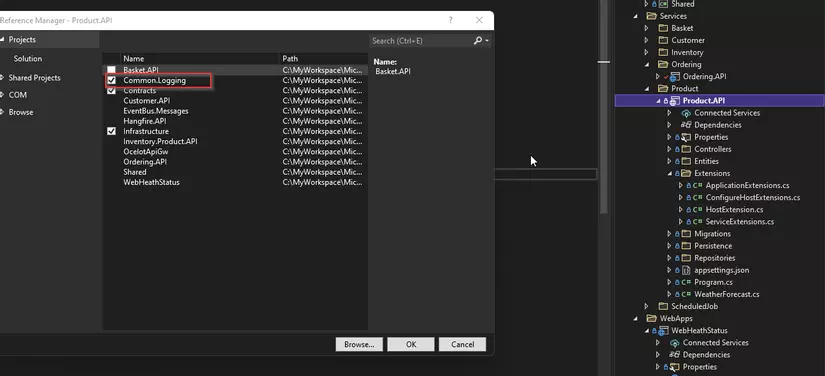Screen dimensions: 825x376
Task: Expand the Basket folder in Solution Explorer
Action: point(647,28)
